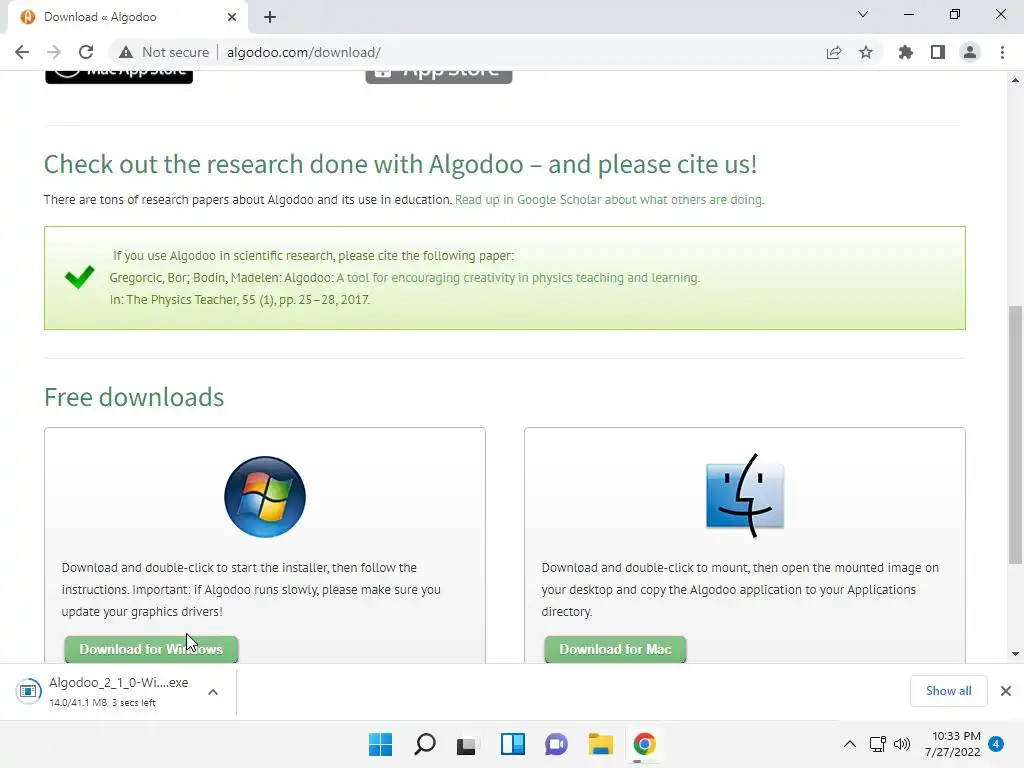Share this page via the share icon

834,52
